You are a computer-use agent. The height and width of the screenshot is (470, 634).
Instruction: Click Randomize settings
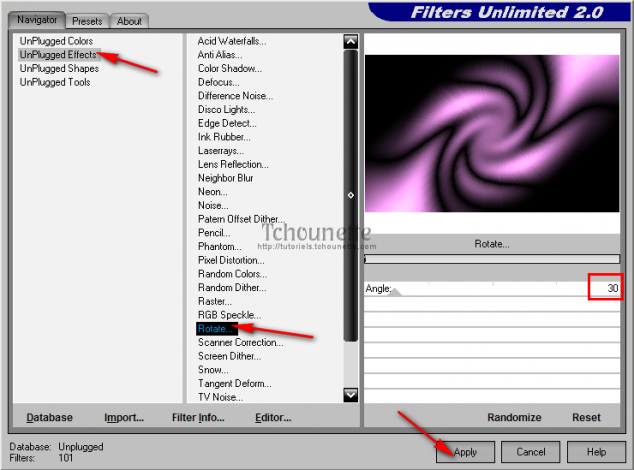[514, 418]
